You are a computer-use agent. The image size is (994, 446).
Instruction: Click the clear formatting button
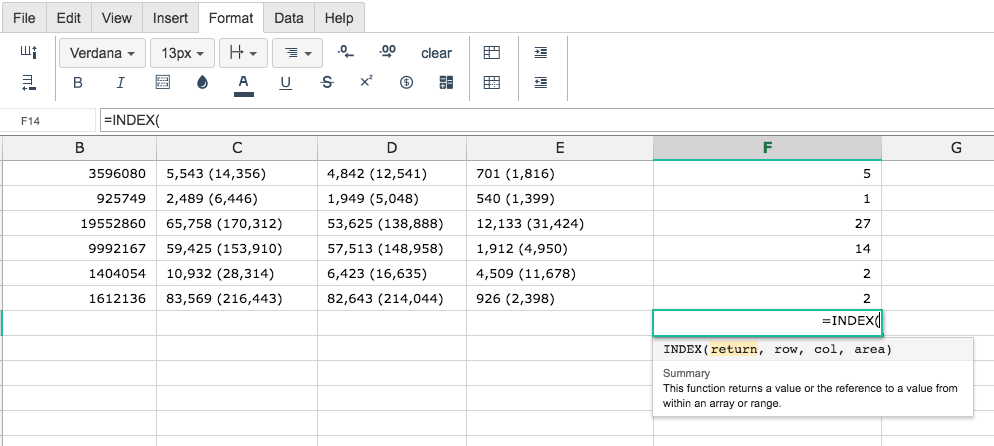(436, 53)
